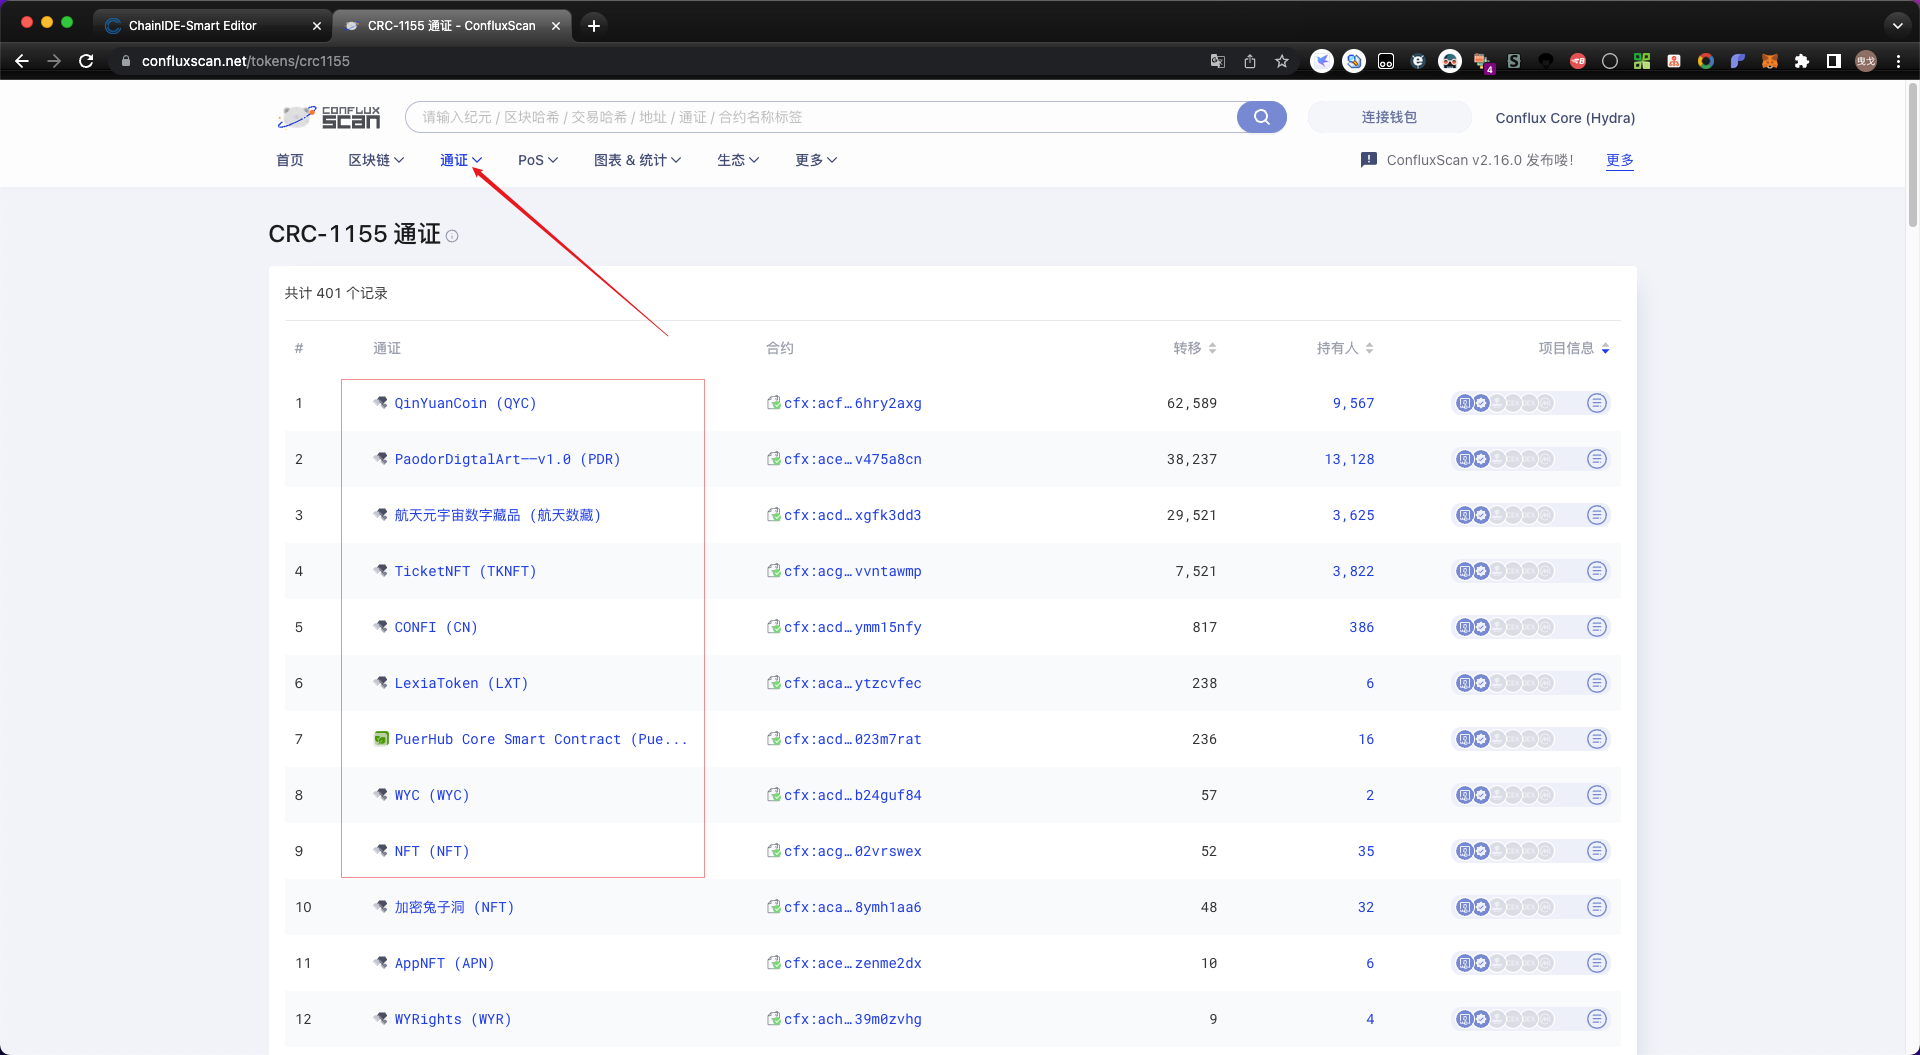This screenshot has width=1920, height=1055.
Task: Open 航天元宇宙数字藏品 token link
Action: pyautogui.click(x=498, y=515)
